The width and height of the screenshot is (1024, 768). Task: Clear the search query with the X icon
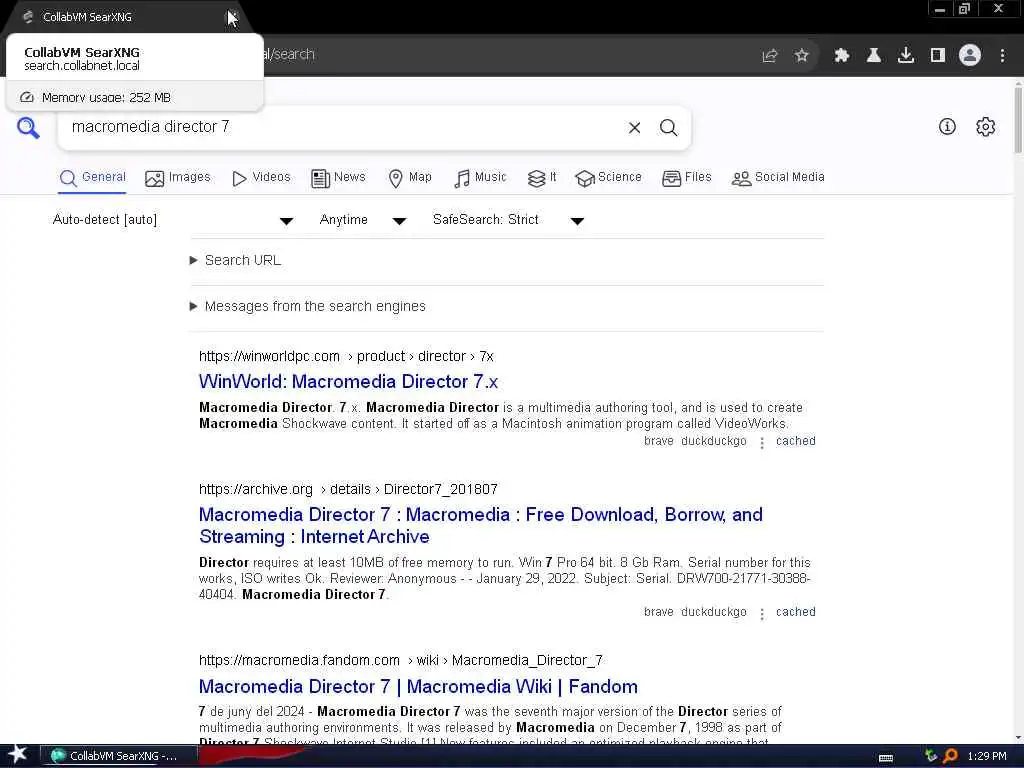pyautogui.click(x=634, y=128)
